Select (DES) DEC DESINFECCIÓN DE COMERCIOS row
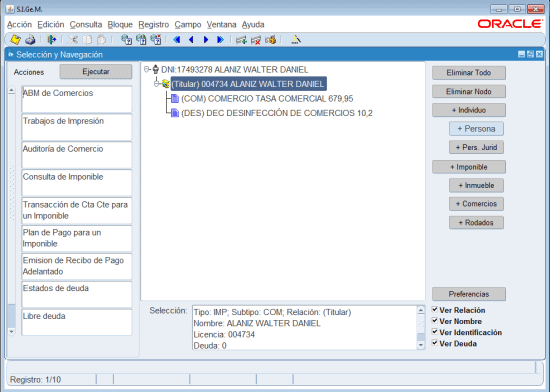The image size is (550, 392). point(277,113)
